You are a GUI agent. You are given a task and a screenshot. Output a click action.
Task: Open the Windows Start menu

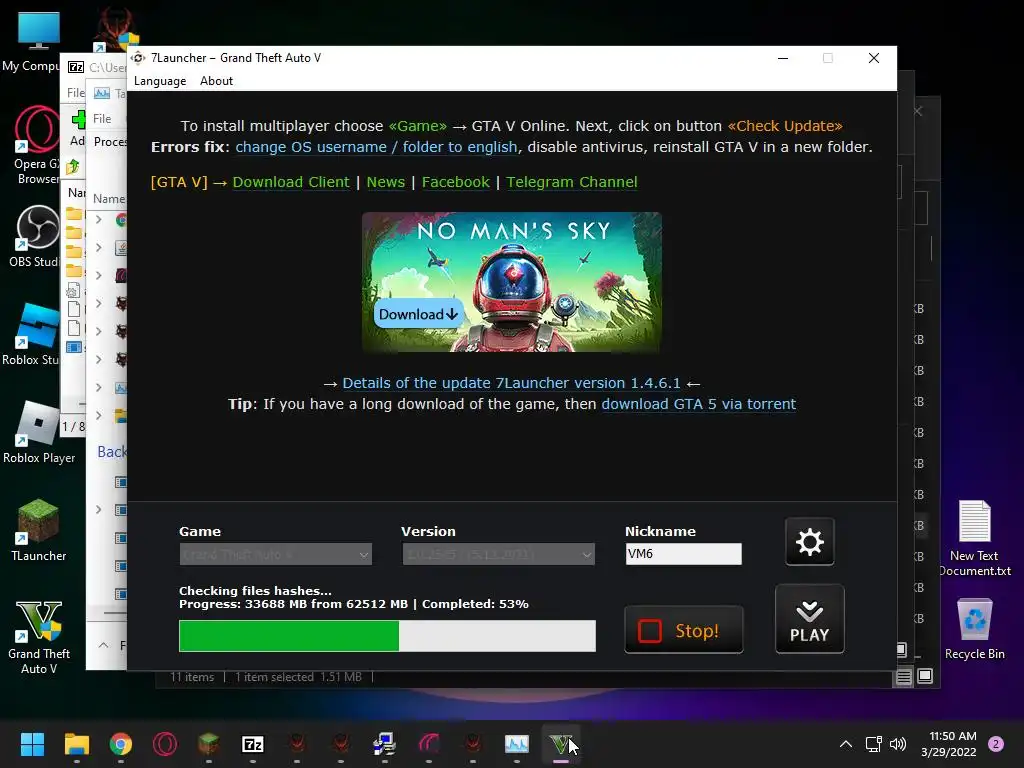point(32,744)
